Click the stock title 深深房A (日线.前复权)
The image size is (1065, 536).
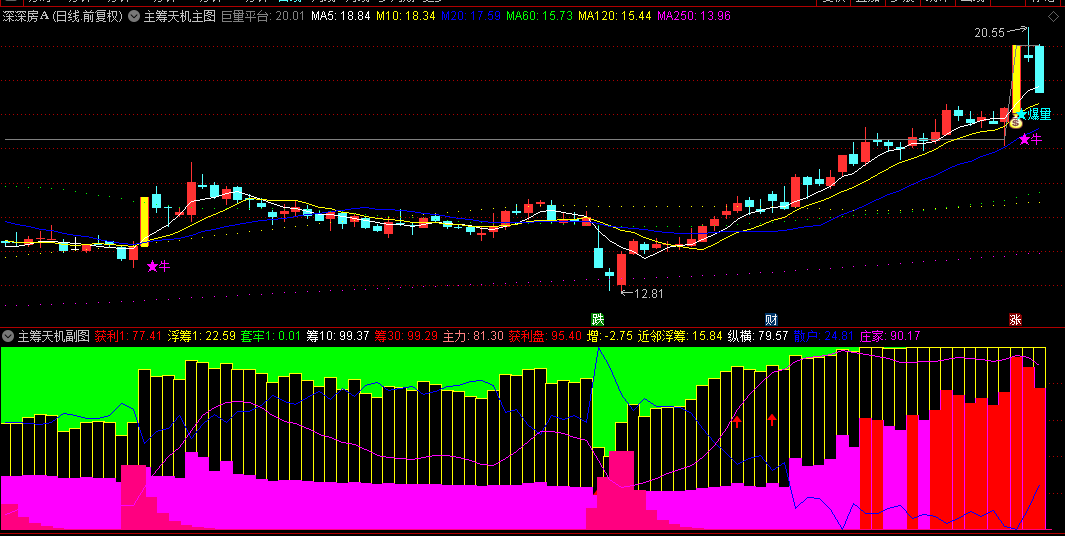point(62,16)
